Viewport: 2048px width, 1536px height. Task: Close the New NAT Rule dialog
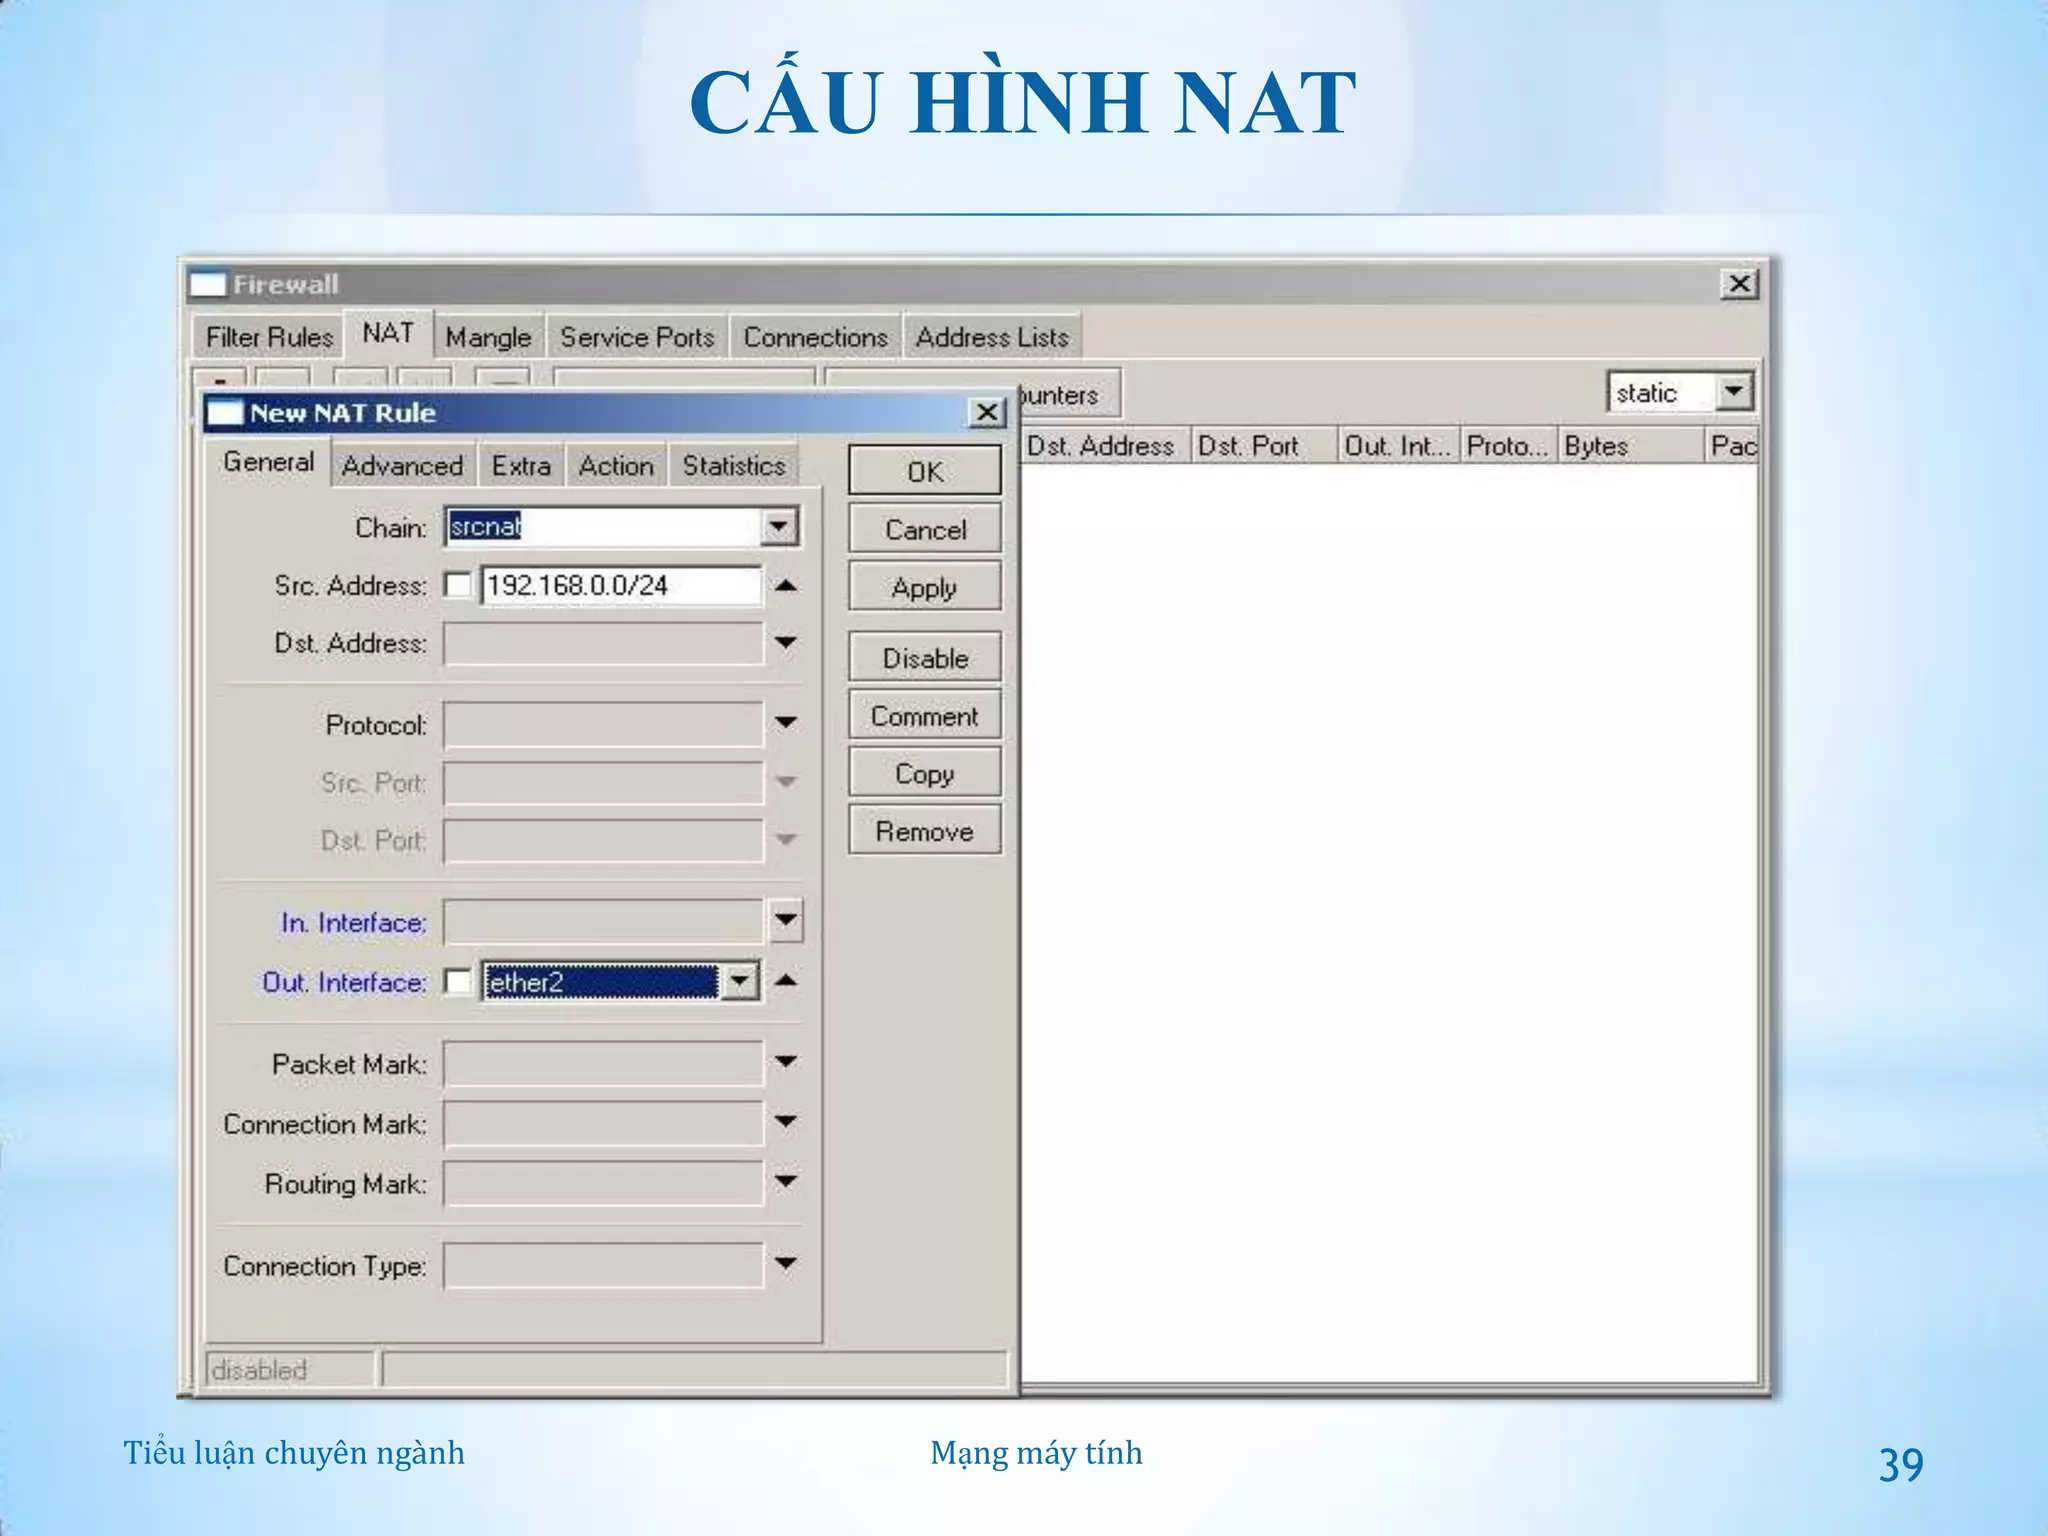(987, 412)
